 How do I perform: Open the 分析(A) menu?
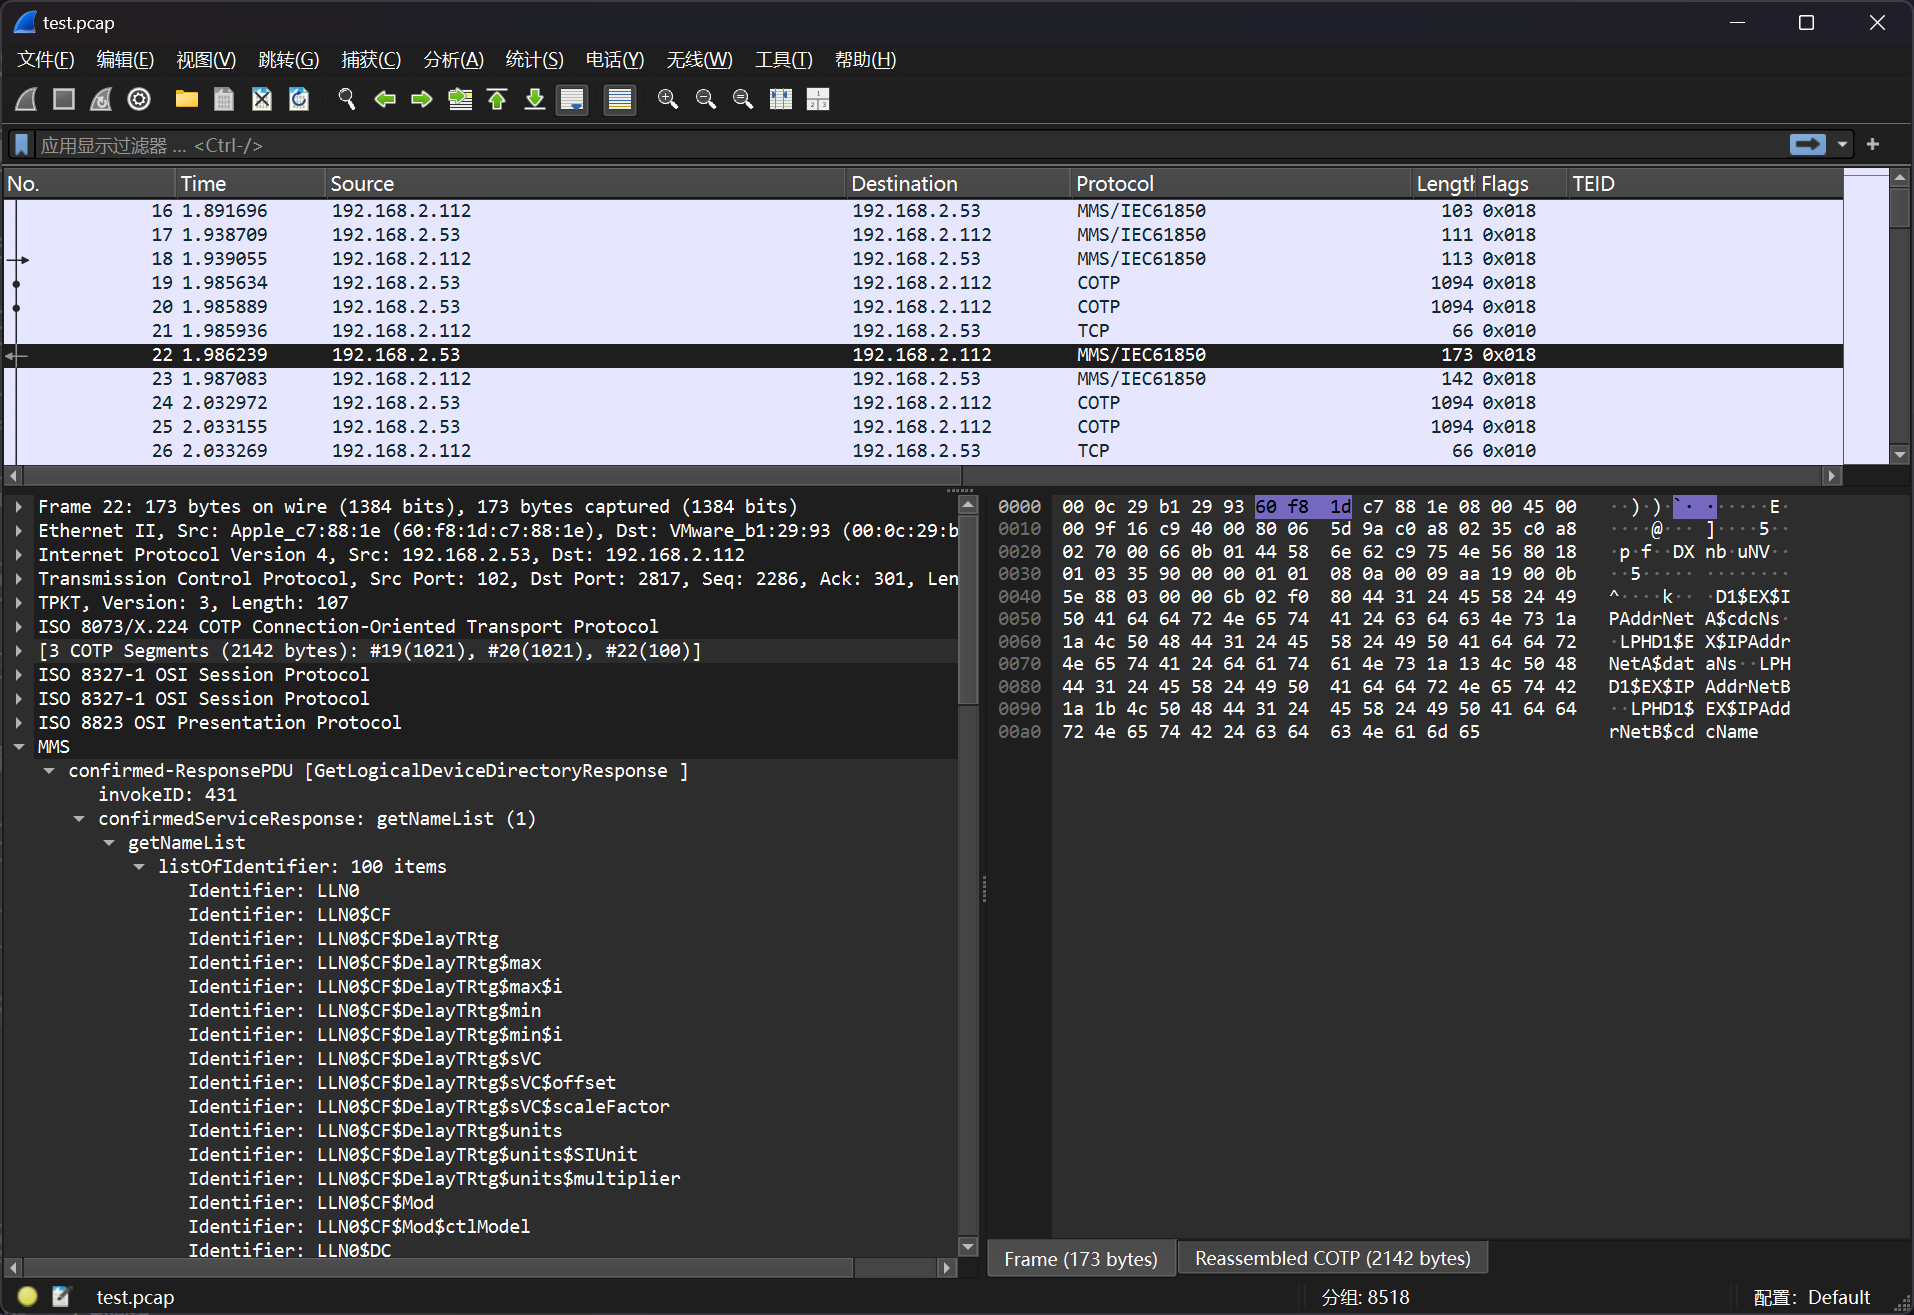click(453, 60)
